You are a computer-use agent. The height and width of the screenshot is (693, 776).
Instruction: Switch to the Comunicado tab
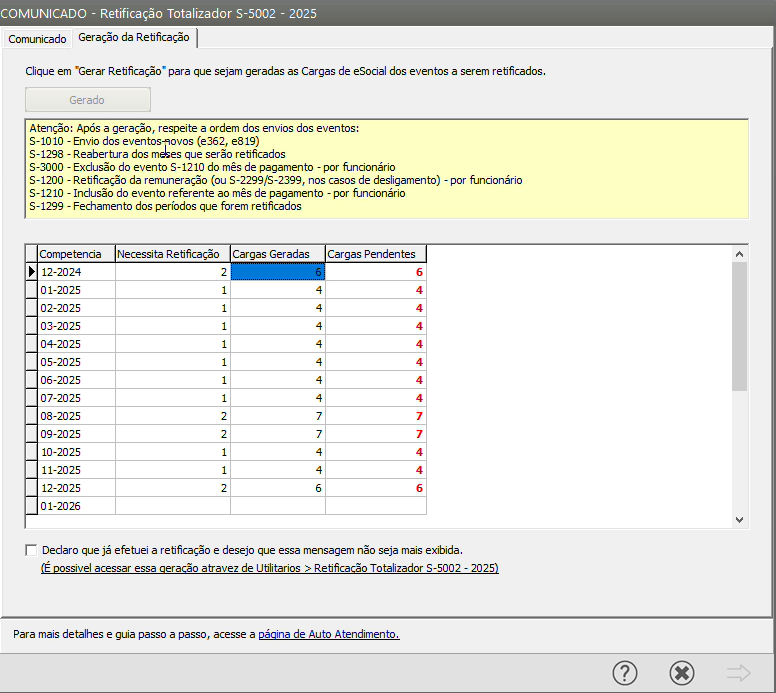(38, 38)
